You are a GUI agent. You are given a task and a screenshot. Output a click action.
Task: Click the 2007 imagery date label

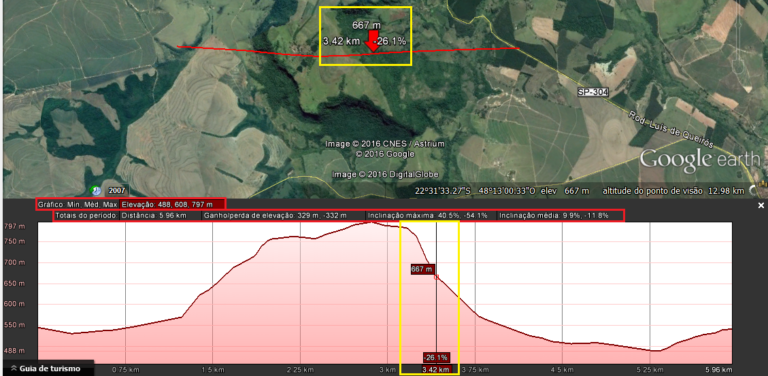click(116, 190)
